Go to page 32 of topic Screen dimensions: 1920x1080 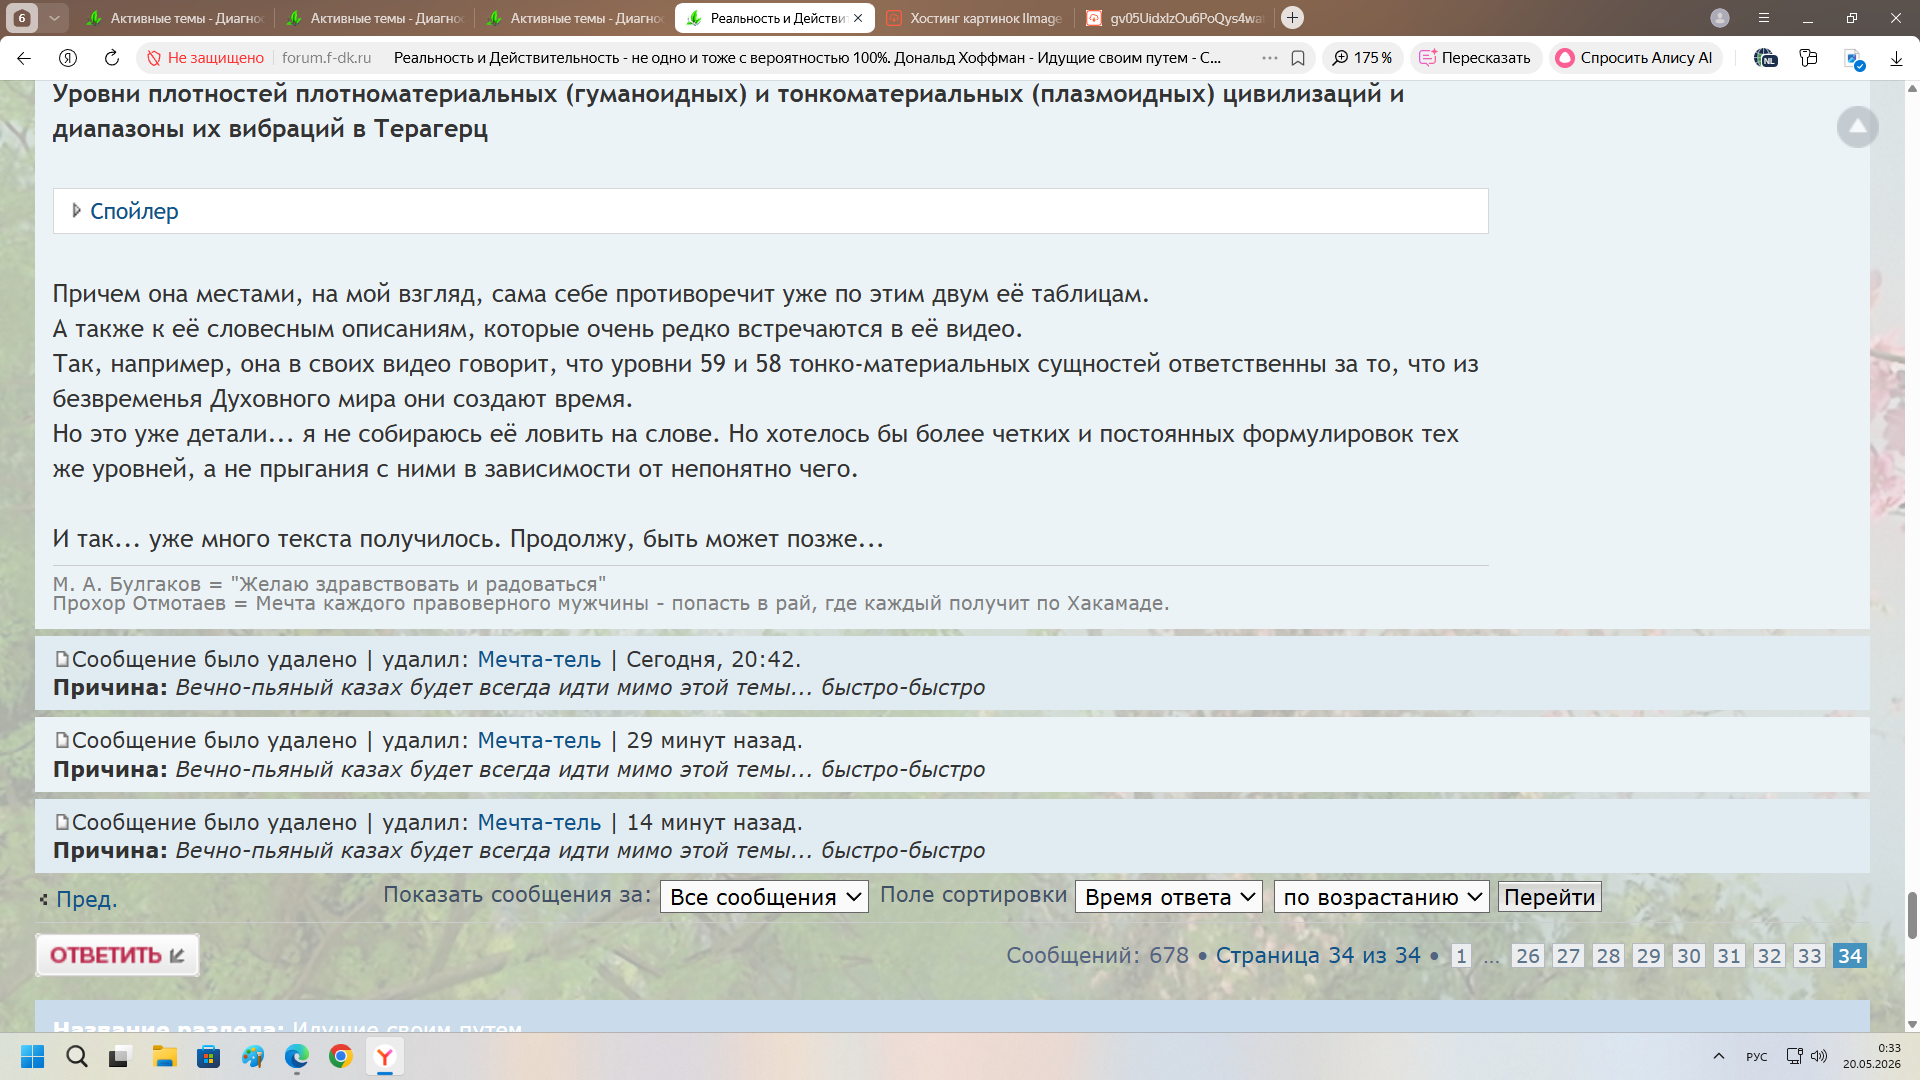click(x=1769, y=956)
